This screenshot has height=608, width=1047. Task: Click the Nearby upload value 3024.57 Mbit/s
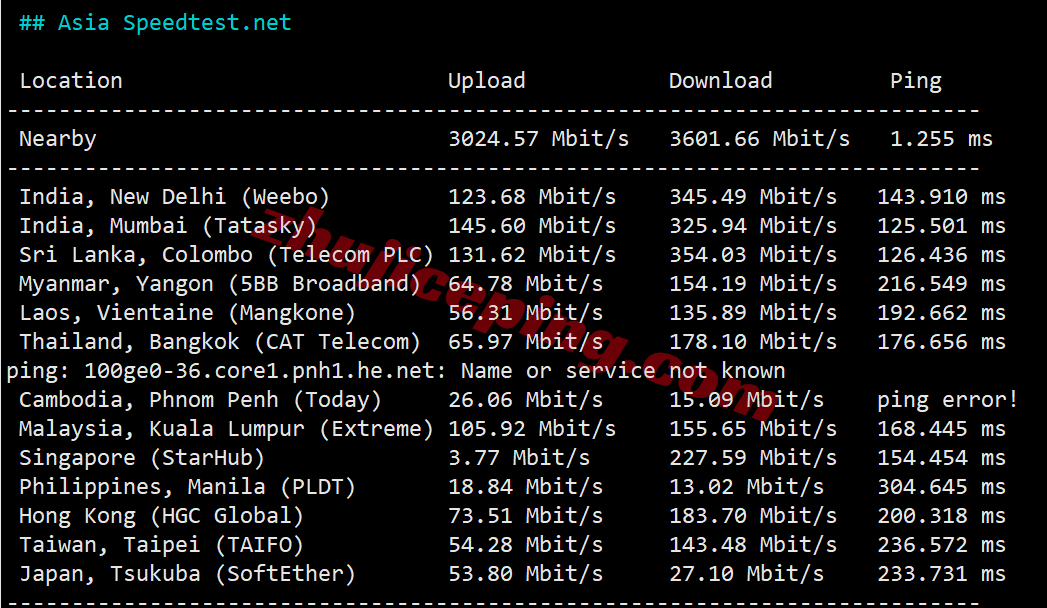538,139
